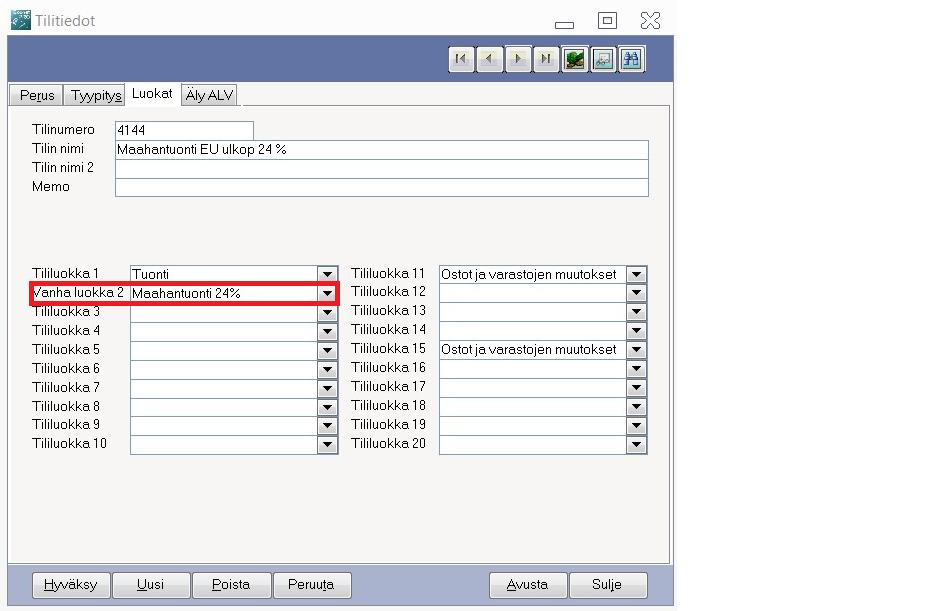Click the Poista button
The image size is (945, 611).
coord(231,584)
